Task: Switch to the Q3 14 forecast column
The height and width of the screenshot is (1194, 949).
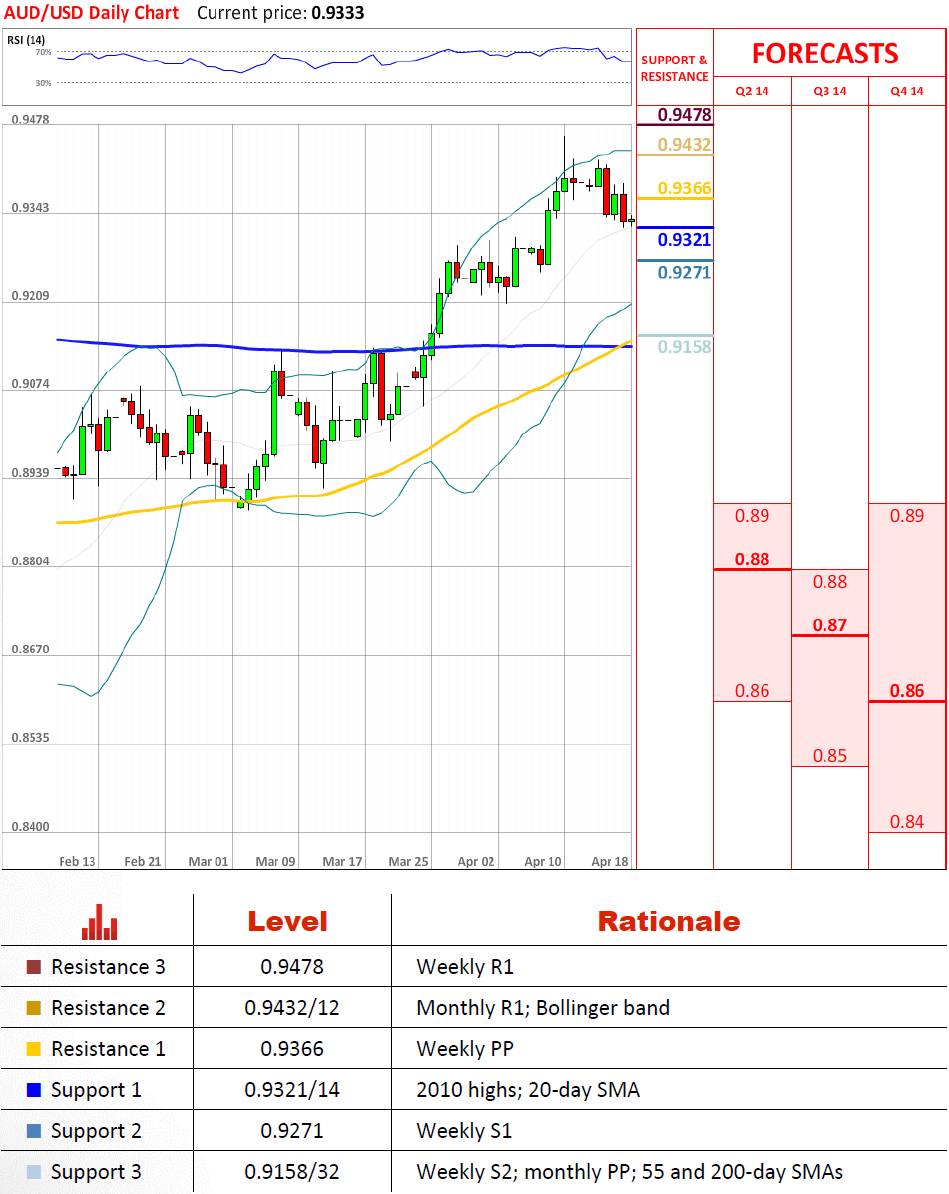Action: coord(830,91)
